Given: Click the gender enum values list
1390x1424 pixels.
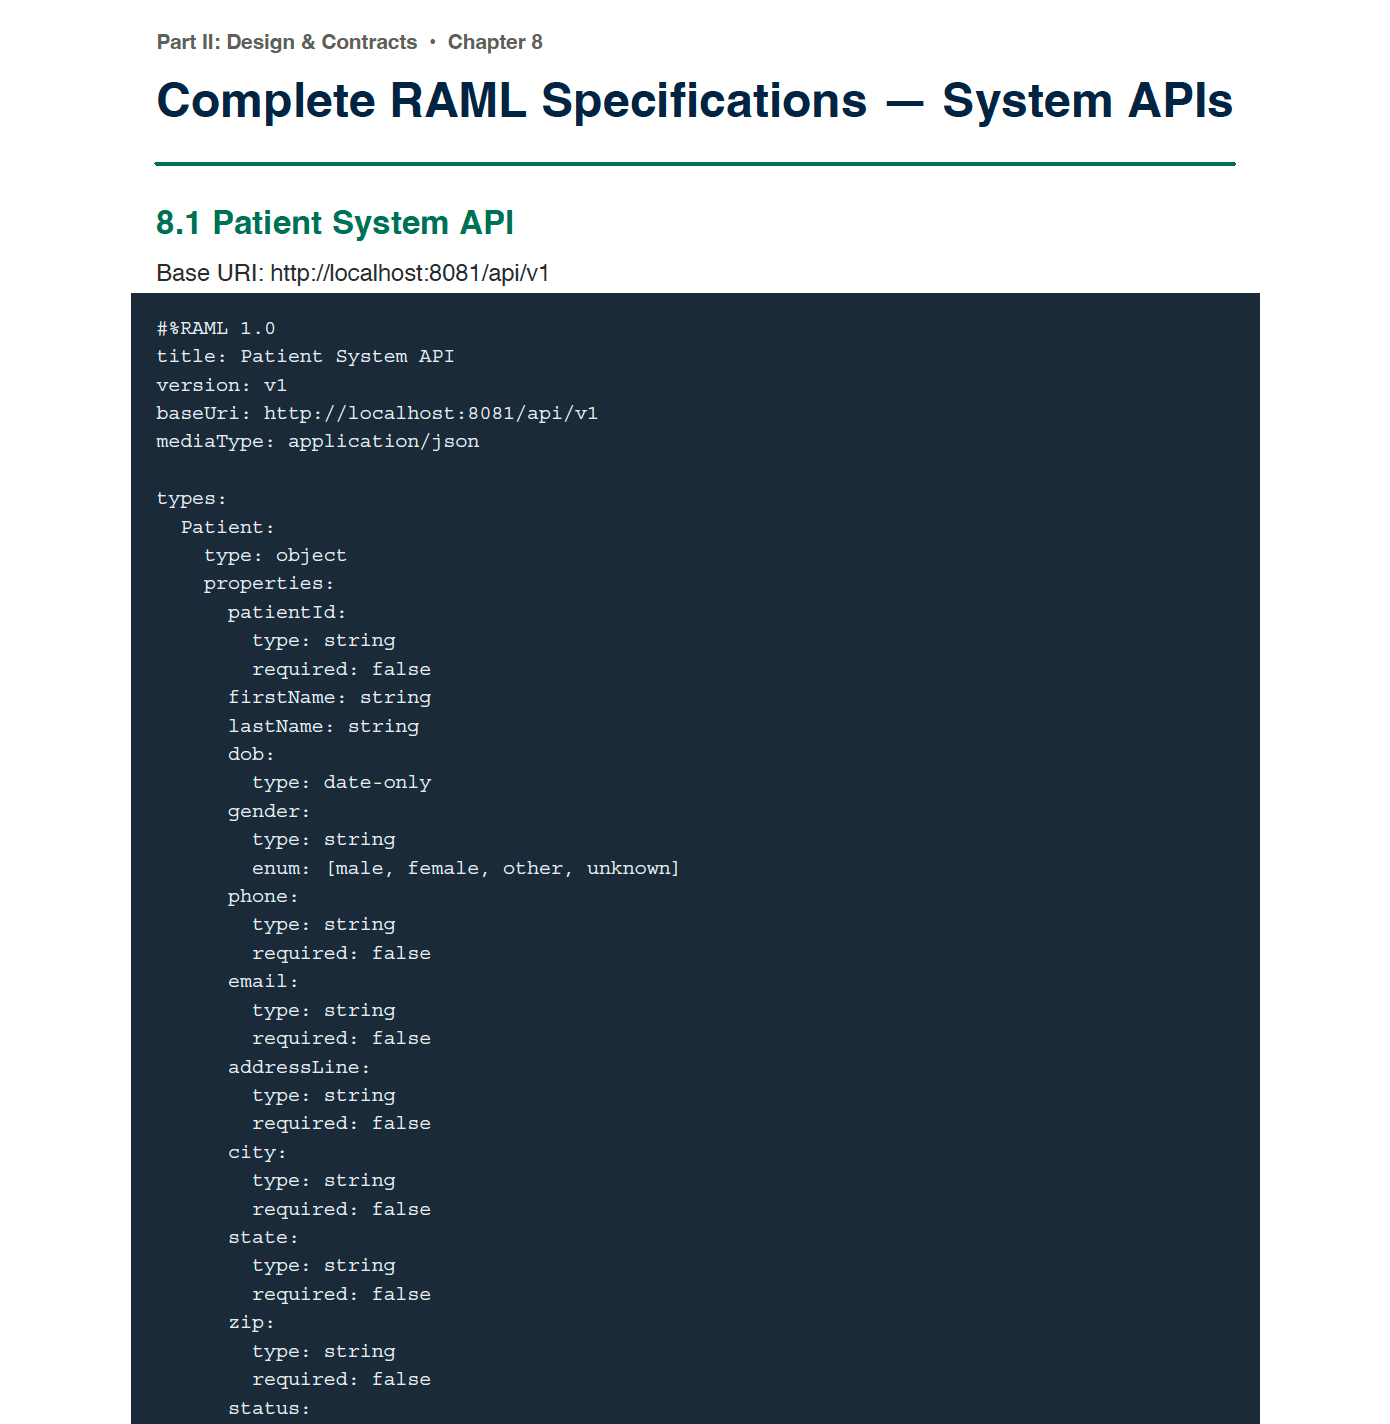Looking at the screenshot, I should point(503,868).
